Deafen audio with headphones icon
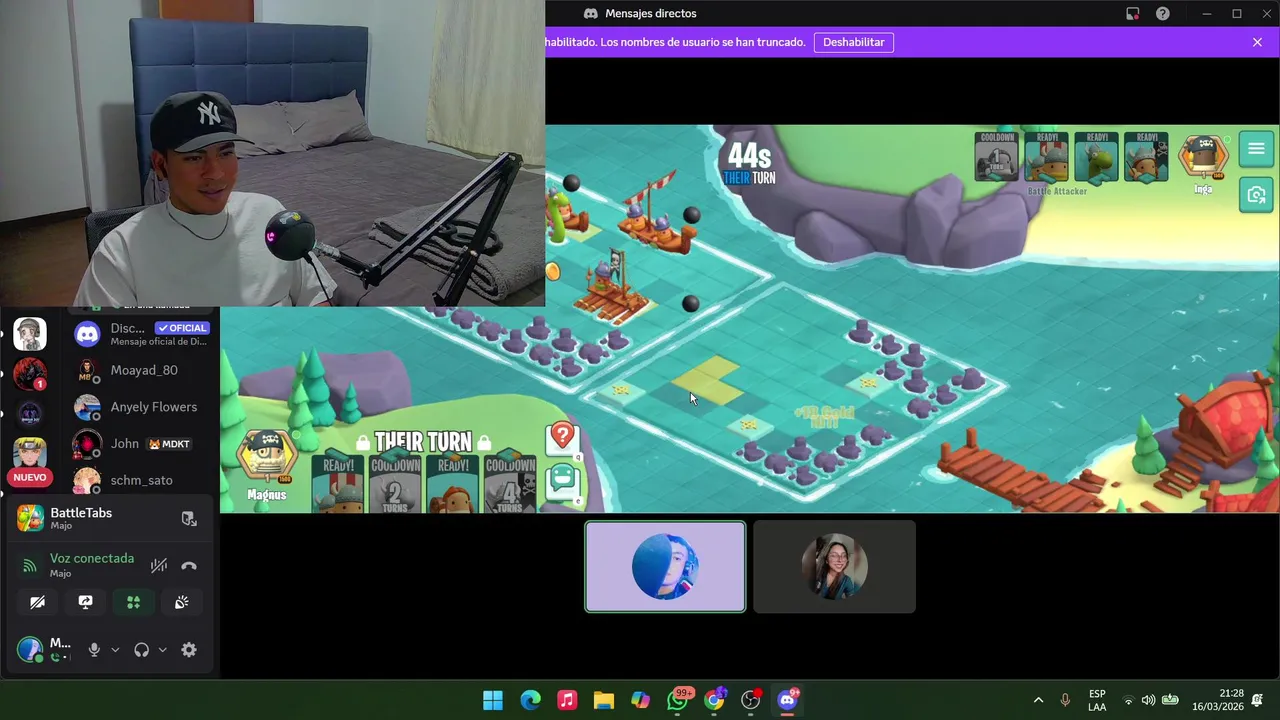The width and height of the screenshot is (1280, 720). tap(141, 650)
